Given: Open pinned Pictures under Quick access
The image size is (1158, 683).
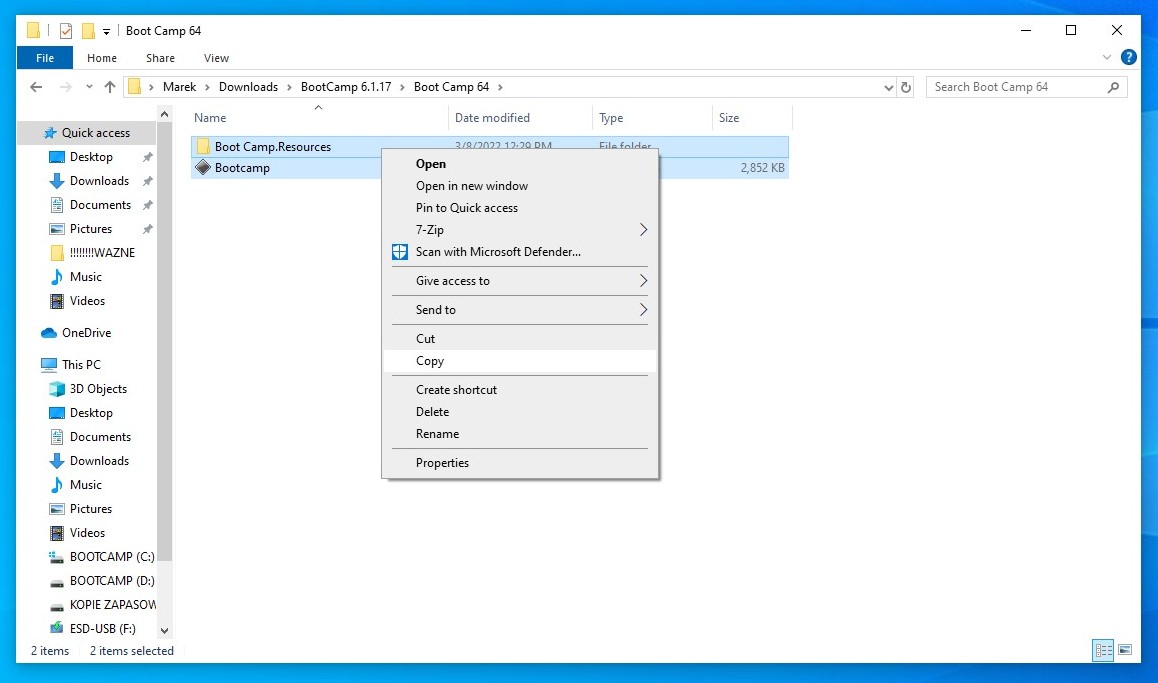Looking at the screenshot, I should tap(91, 229).
